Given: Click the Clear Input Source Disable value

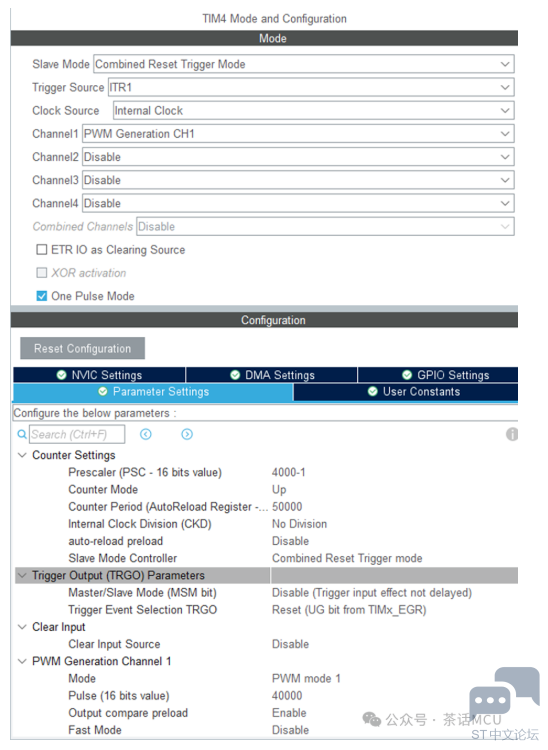Looking at the screenshot, I should pos(290,645).
